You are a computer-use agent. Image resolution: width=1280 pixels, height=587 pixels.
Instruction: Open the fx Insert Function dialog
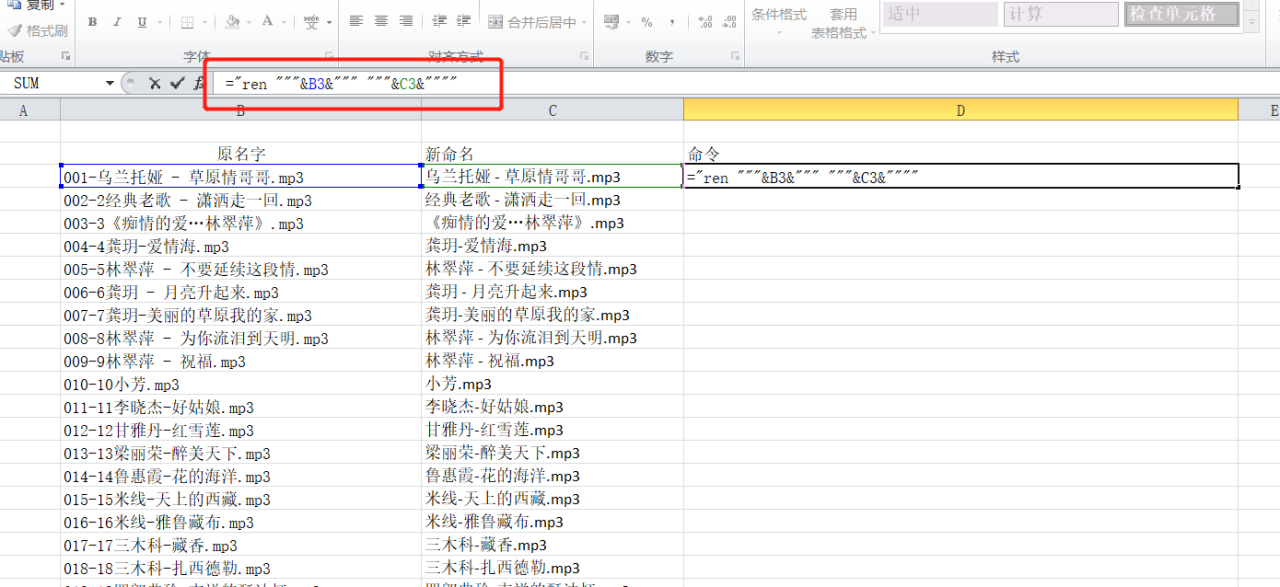(199, 83)
